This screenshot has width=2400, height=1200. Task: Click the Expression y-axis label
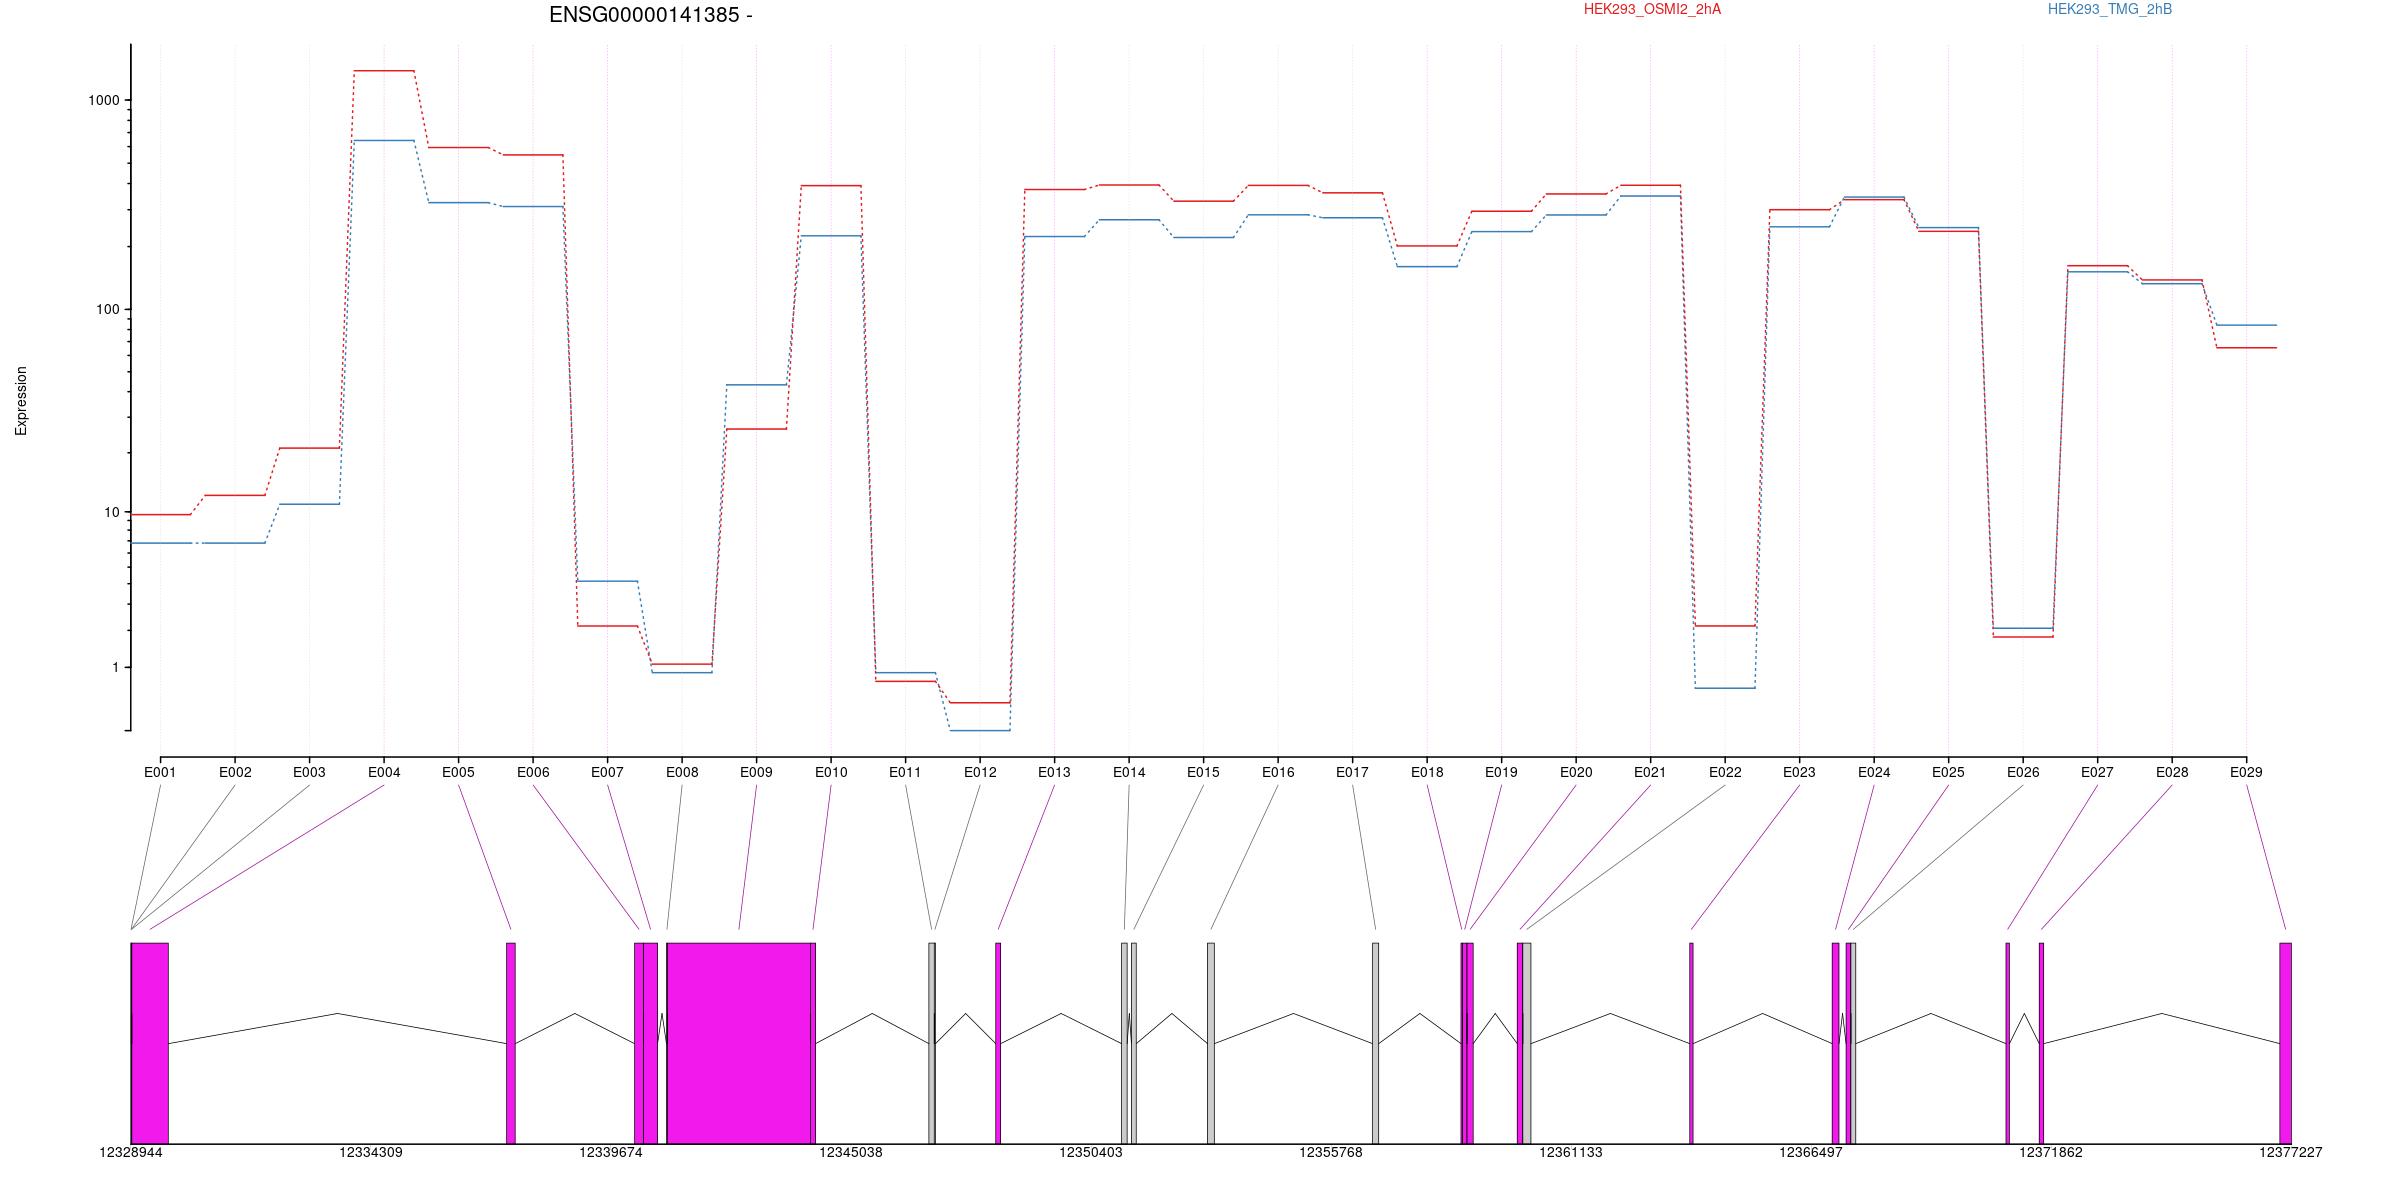point(21,401)
